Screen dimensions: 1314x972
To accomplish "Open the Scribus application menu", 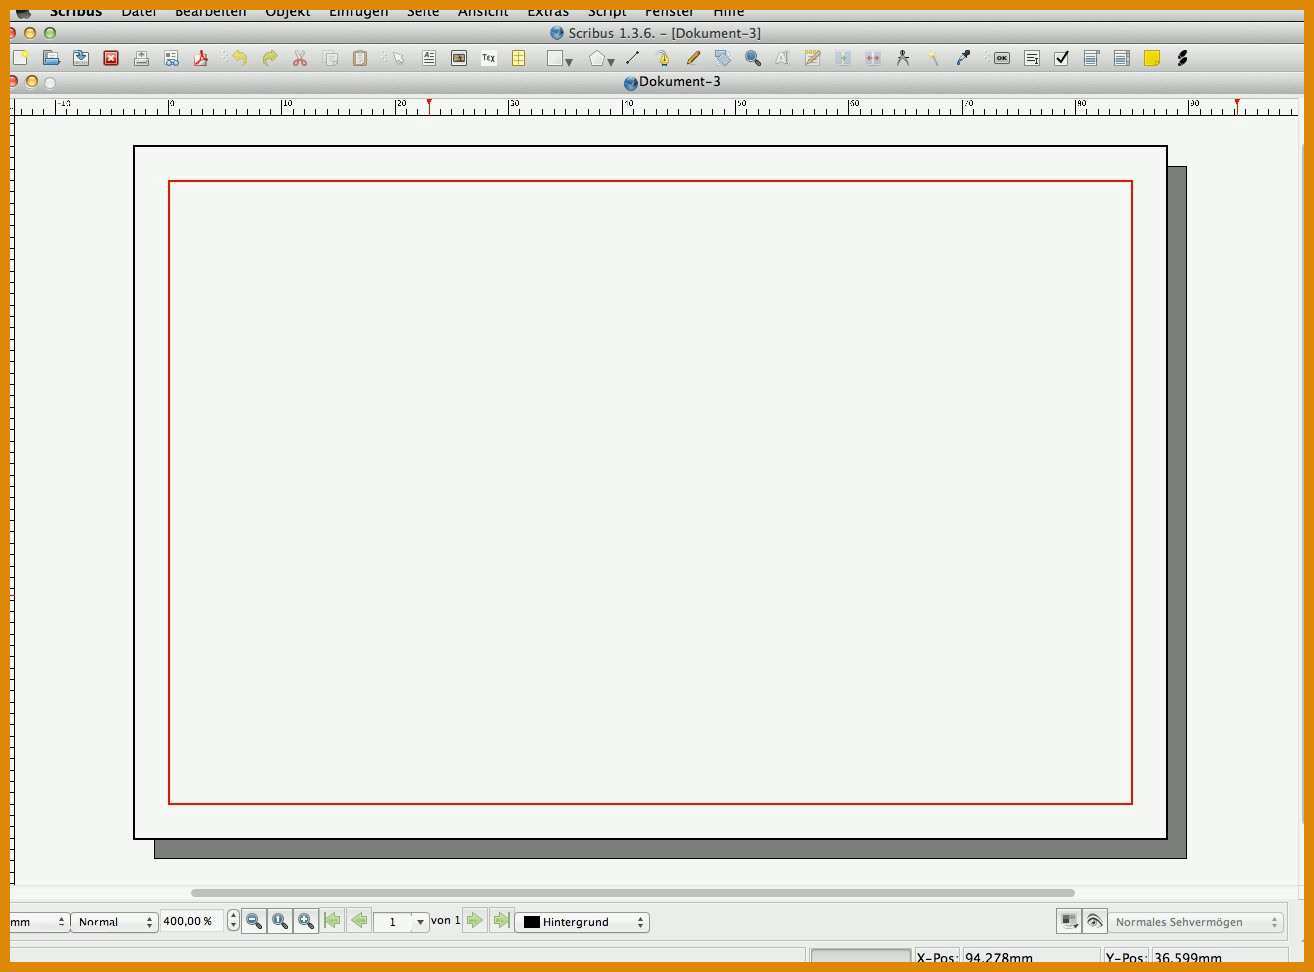I will pos(76,11).
